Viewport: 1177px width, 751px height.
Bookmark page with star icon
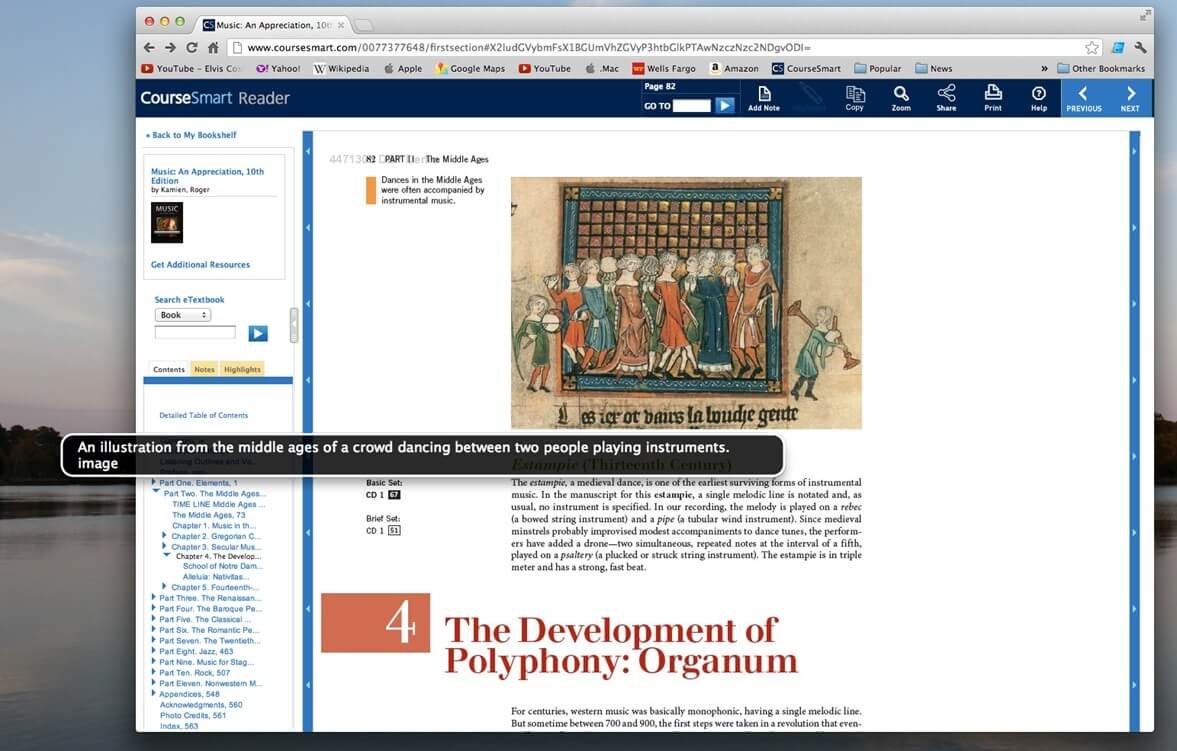[x=1091, y=47]
